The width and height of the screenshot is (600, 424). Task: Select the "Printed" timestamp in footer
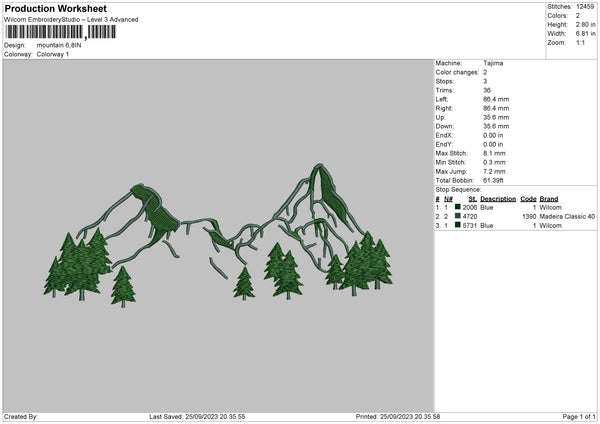point(398,417)
